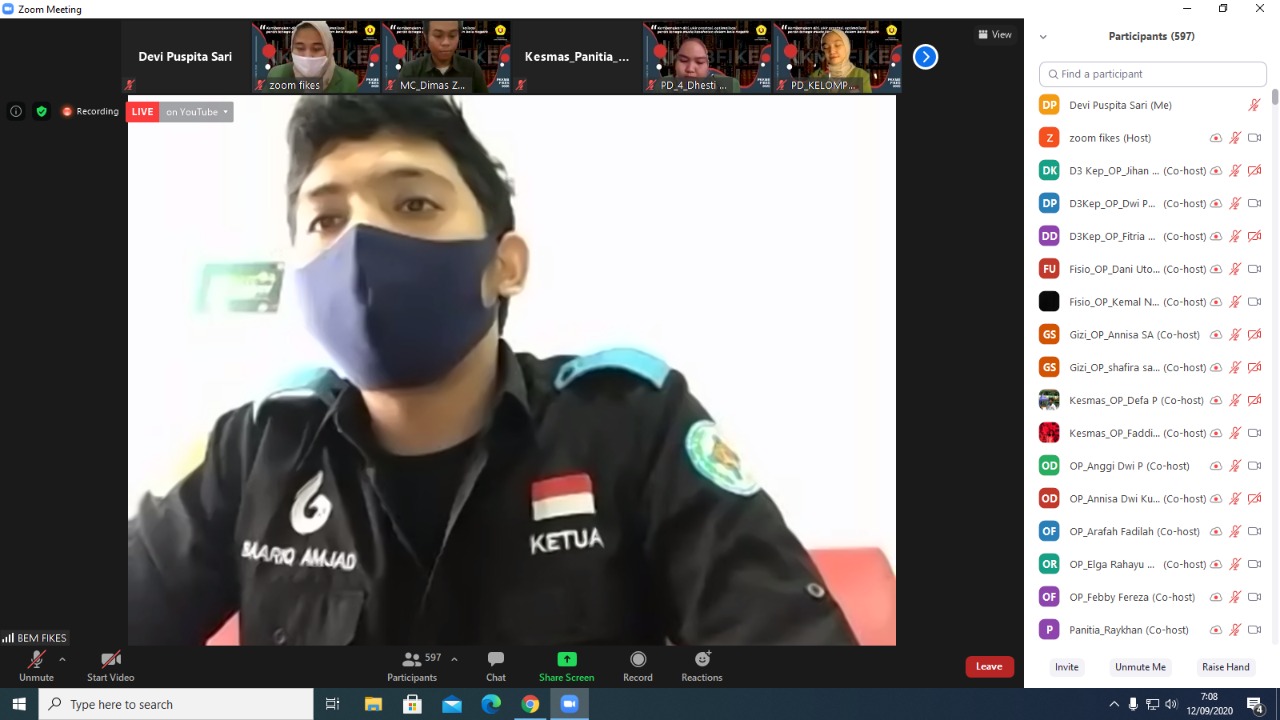Collapse Participants panel using chevron
This screenshot has width=1280, height=720.
(x=1043, y=37)
